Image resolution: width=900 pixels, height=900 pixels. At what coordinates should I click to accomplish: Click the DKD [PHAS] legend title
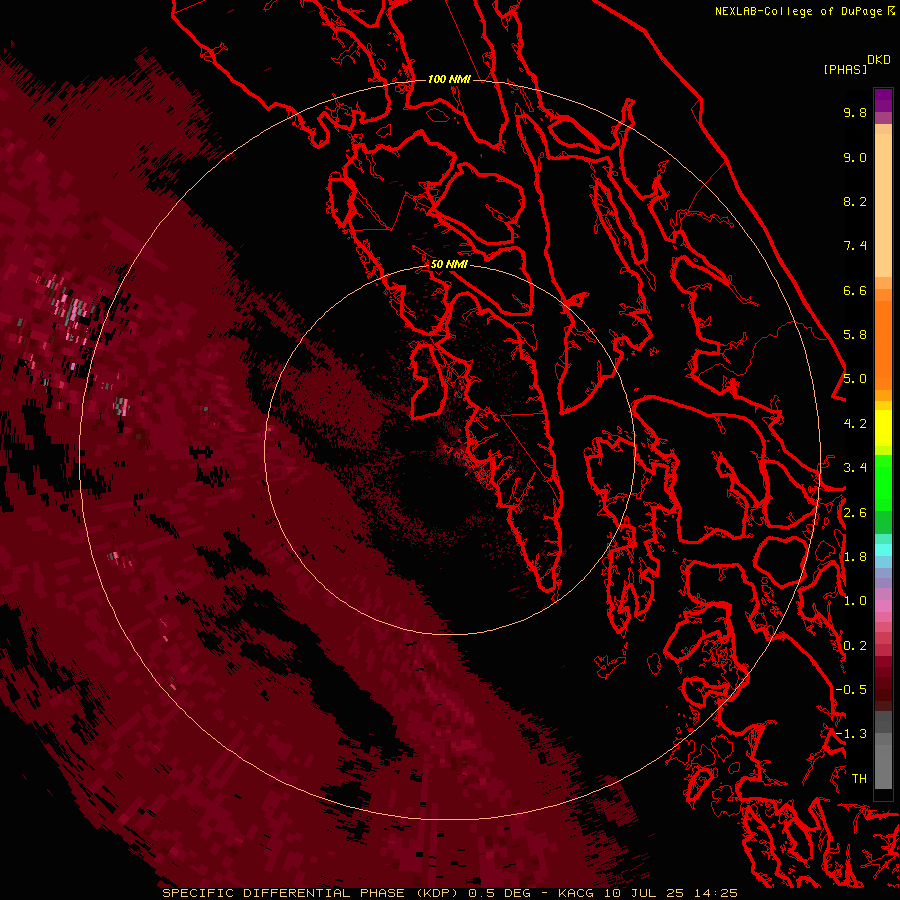point(857,64)
